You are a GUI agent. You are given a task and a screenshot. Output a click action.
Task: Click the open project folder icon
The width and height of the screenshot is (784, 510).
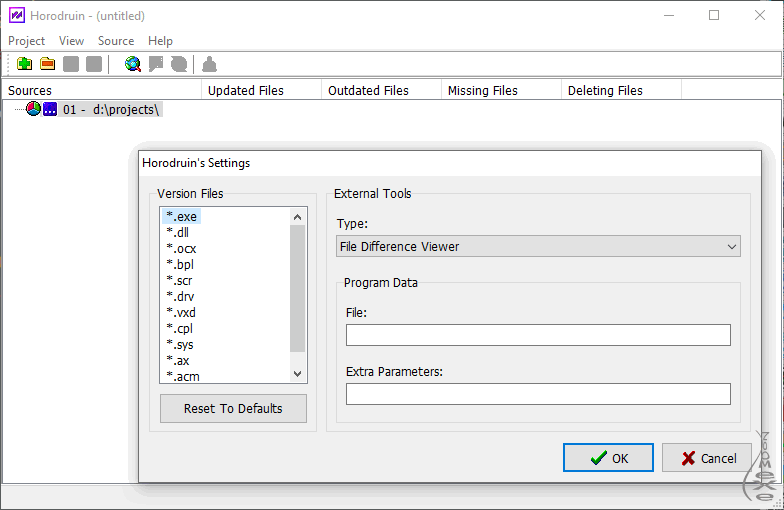(x=47, y=64)
